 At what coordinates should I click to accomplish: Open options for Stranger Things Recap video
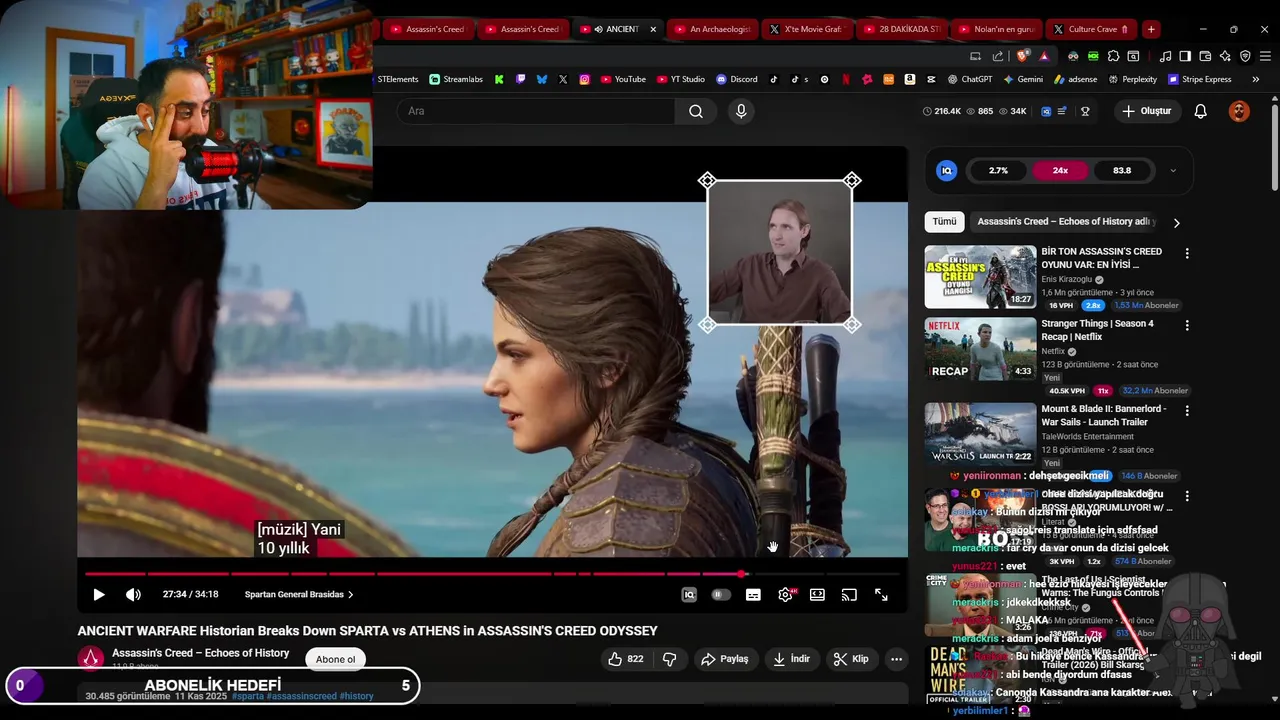[x=1187, y=326]
